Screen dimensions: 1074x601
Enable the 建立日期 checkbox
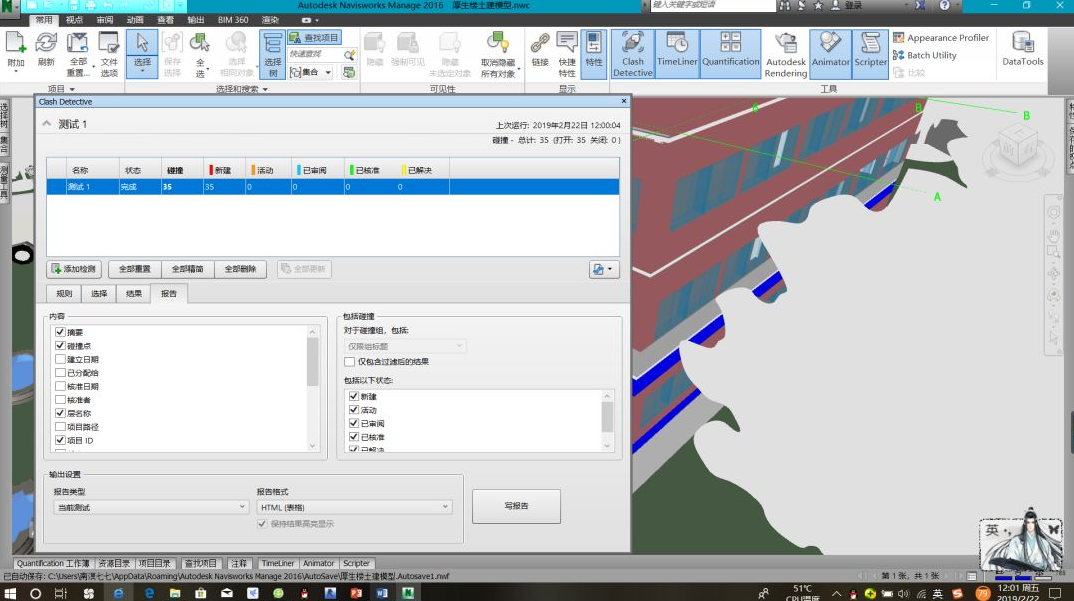(x=61, y=359)
